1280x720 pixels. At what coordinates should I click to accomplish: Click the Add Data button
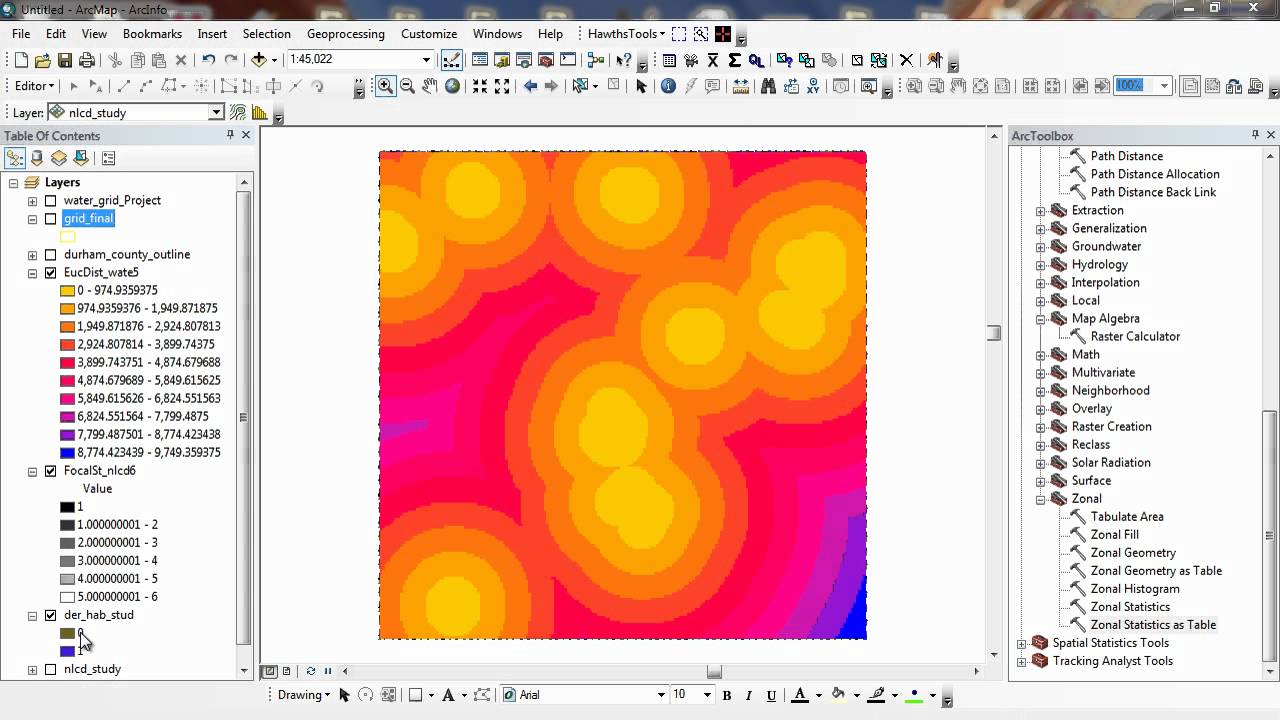(259, 60)
